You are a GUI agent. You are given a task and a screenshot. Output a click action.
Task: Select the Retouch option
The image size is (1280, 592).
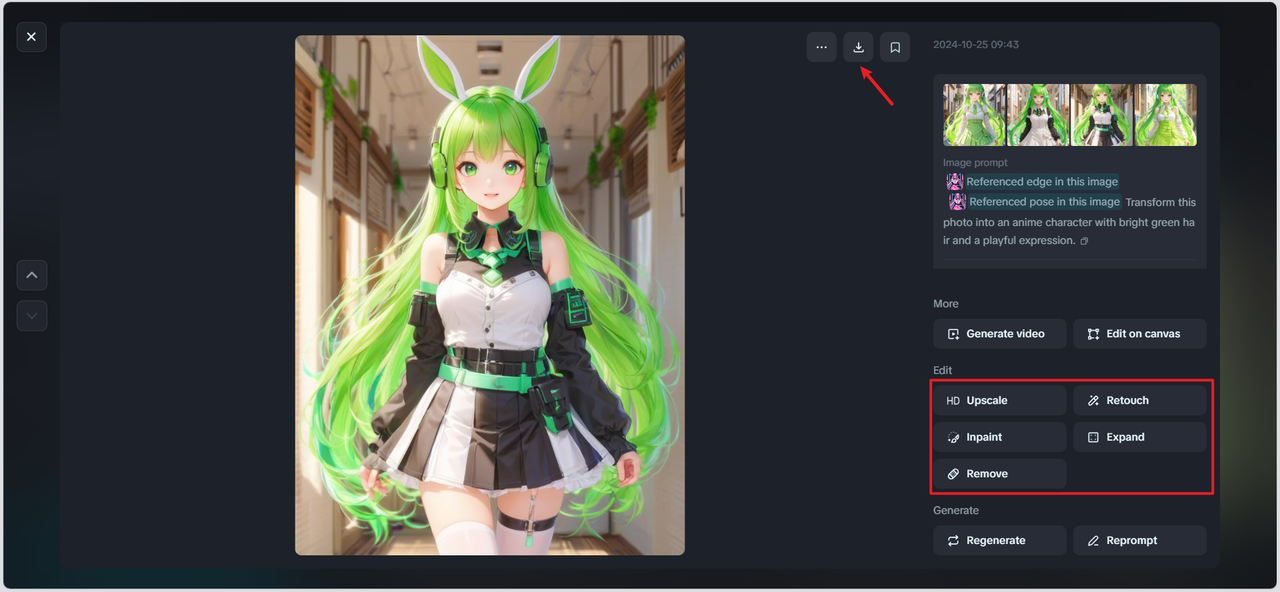1140,400
